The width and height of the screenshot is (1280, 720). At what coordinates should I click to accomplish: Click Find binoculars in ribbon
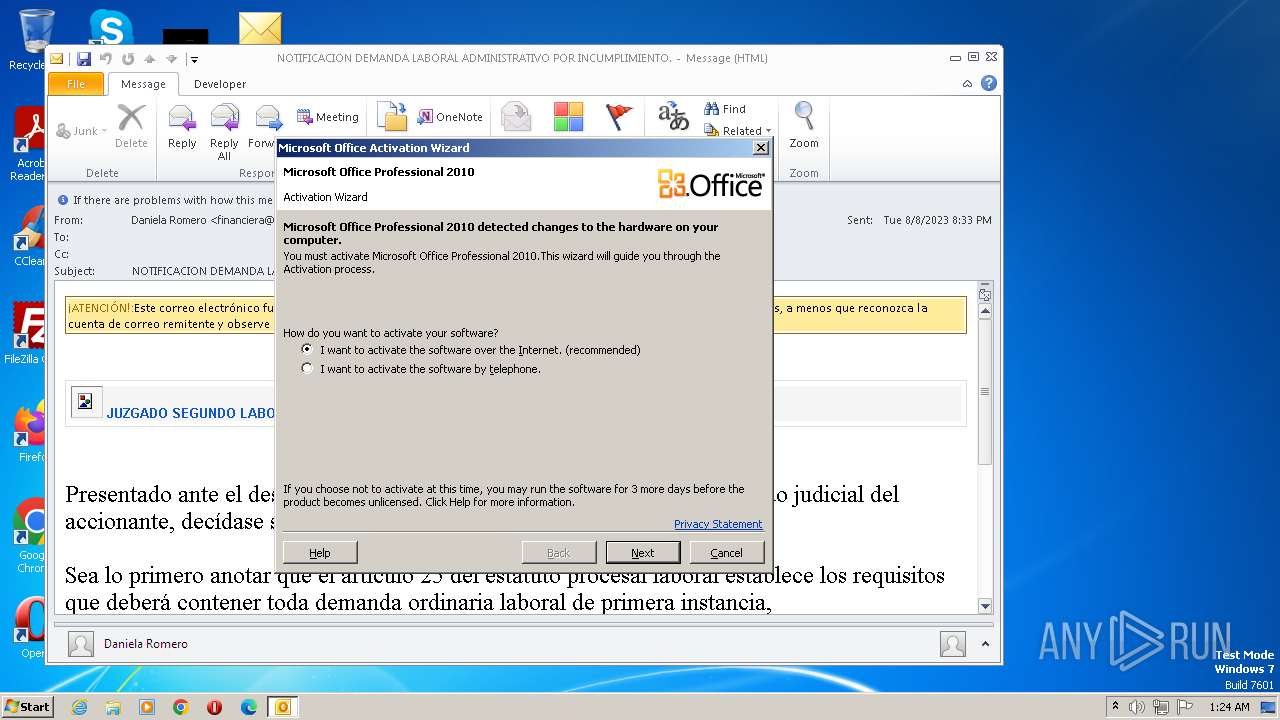coord(725,109)
